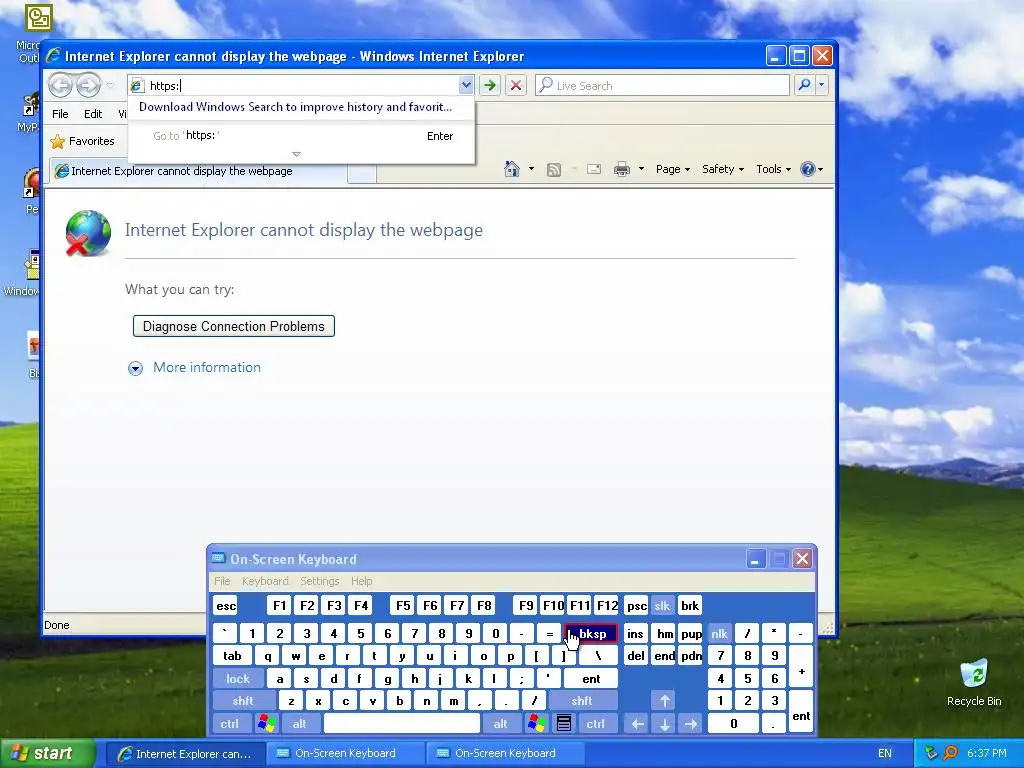Viewport: 1024px width, 768px height.
Task: Open the Tools dropdown menu
Action: [x=773, y=169]
